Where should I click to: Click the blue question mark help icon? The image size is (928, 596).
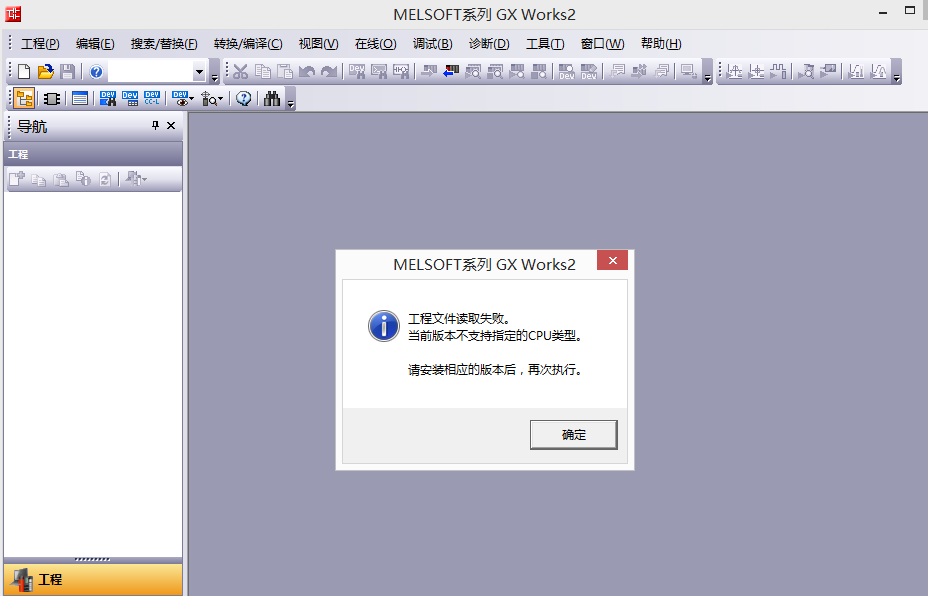click(x=96, y=71)
